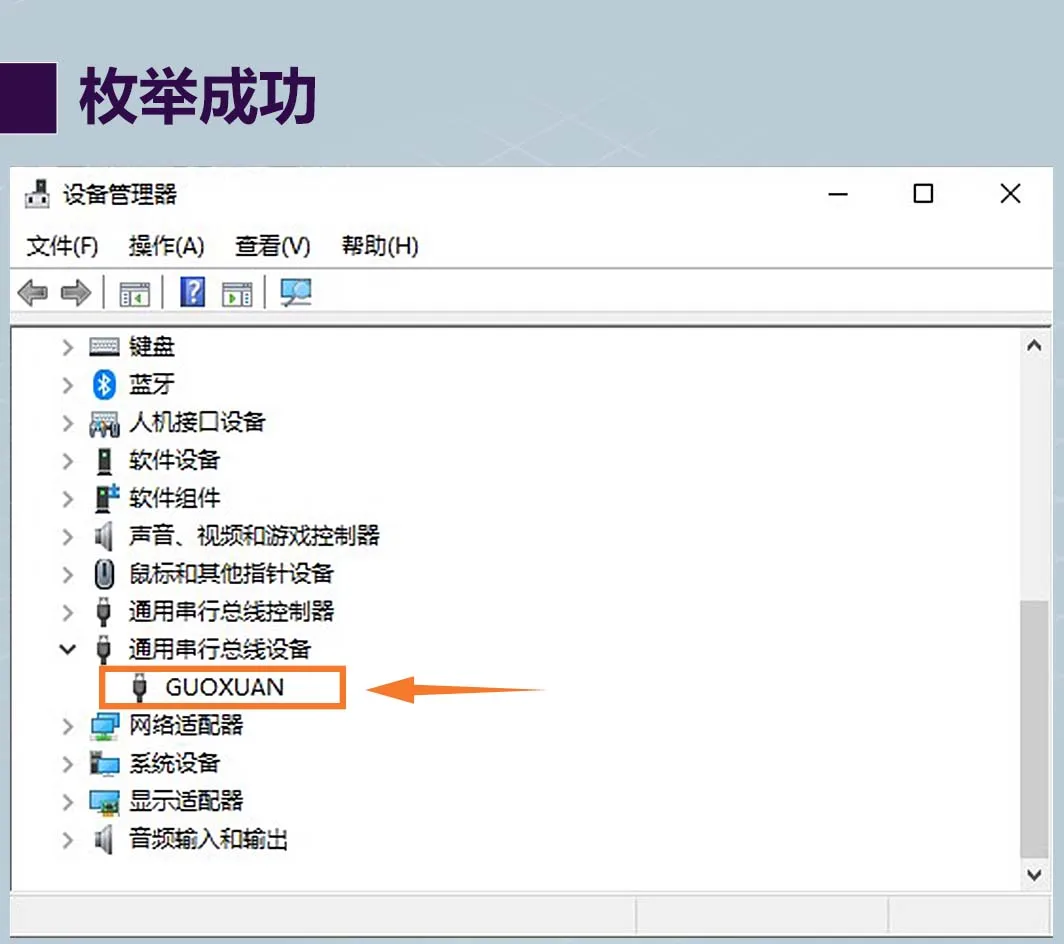This screenshot has height=944, width=1064.
Task: Select the 蓝牙 tree label
Action: (x=152, y=385)
